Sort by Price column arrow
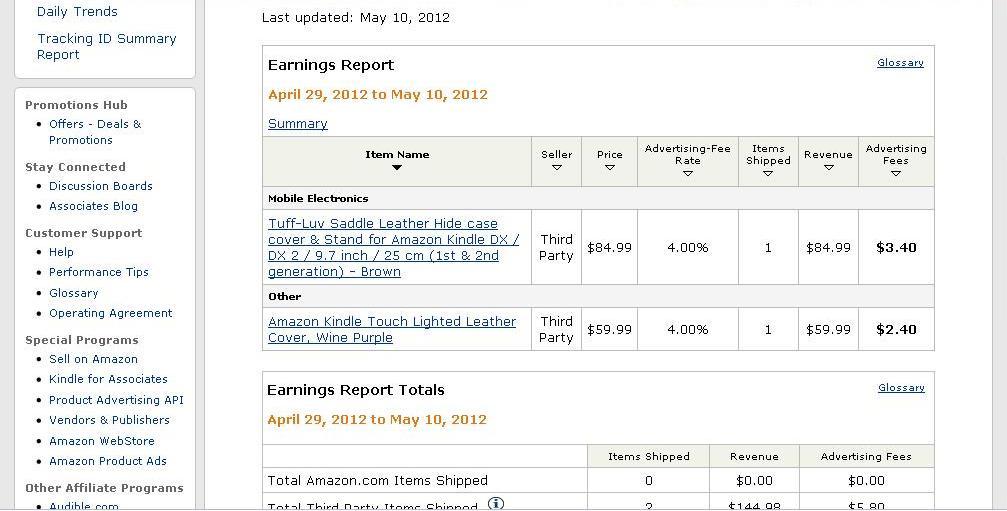This screenshot has height=511, width=1007. point(609,168)
